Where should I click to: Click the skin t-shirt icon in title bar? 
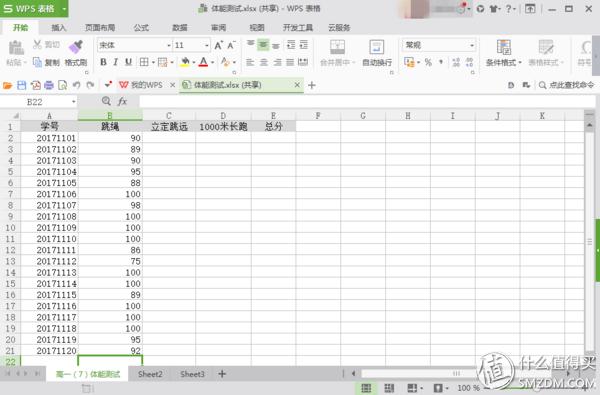coord(494,8)
